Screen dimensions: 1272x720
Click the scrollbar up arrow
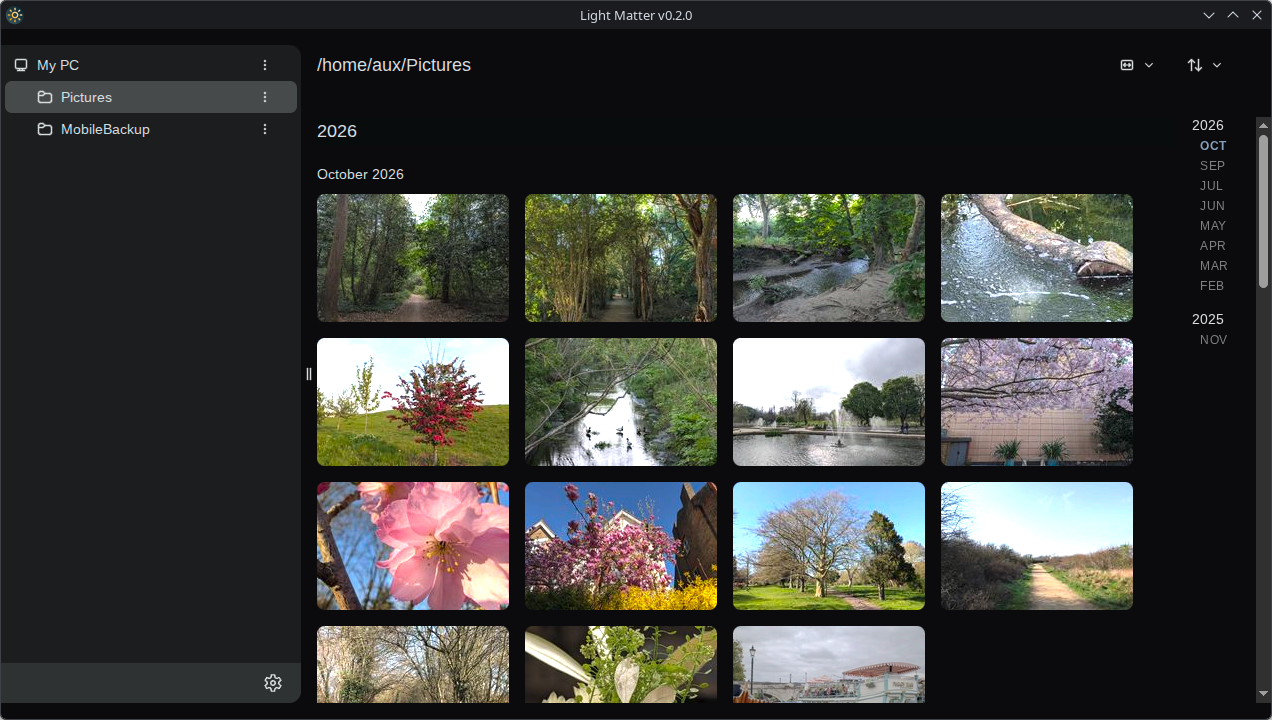coord(1263,124)
